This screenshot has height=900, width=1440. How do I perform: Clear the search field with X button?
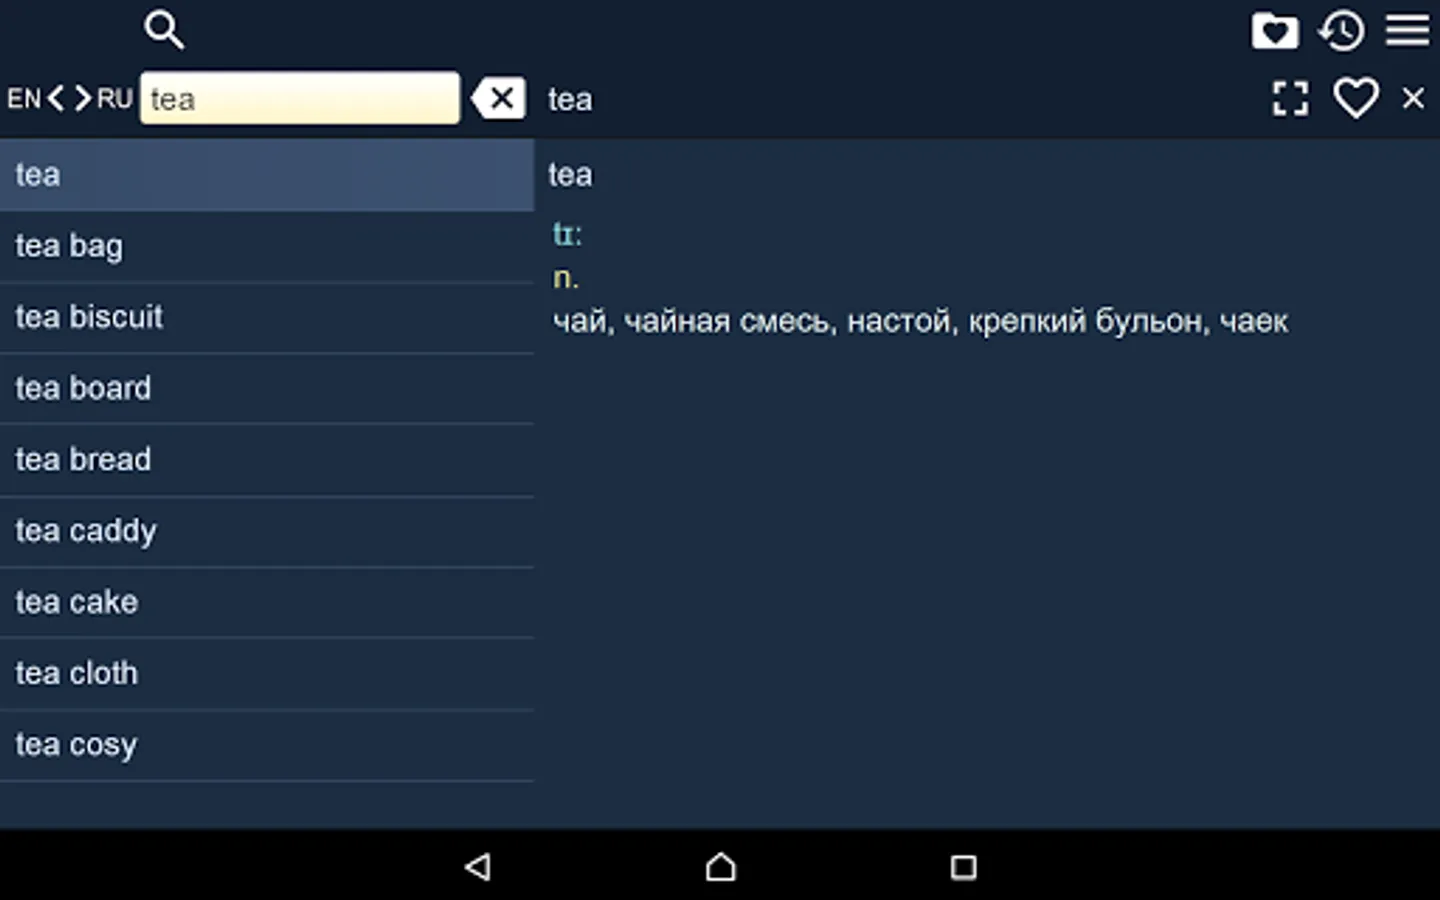pos(499,98)
